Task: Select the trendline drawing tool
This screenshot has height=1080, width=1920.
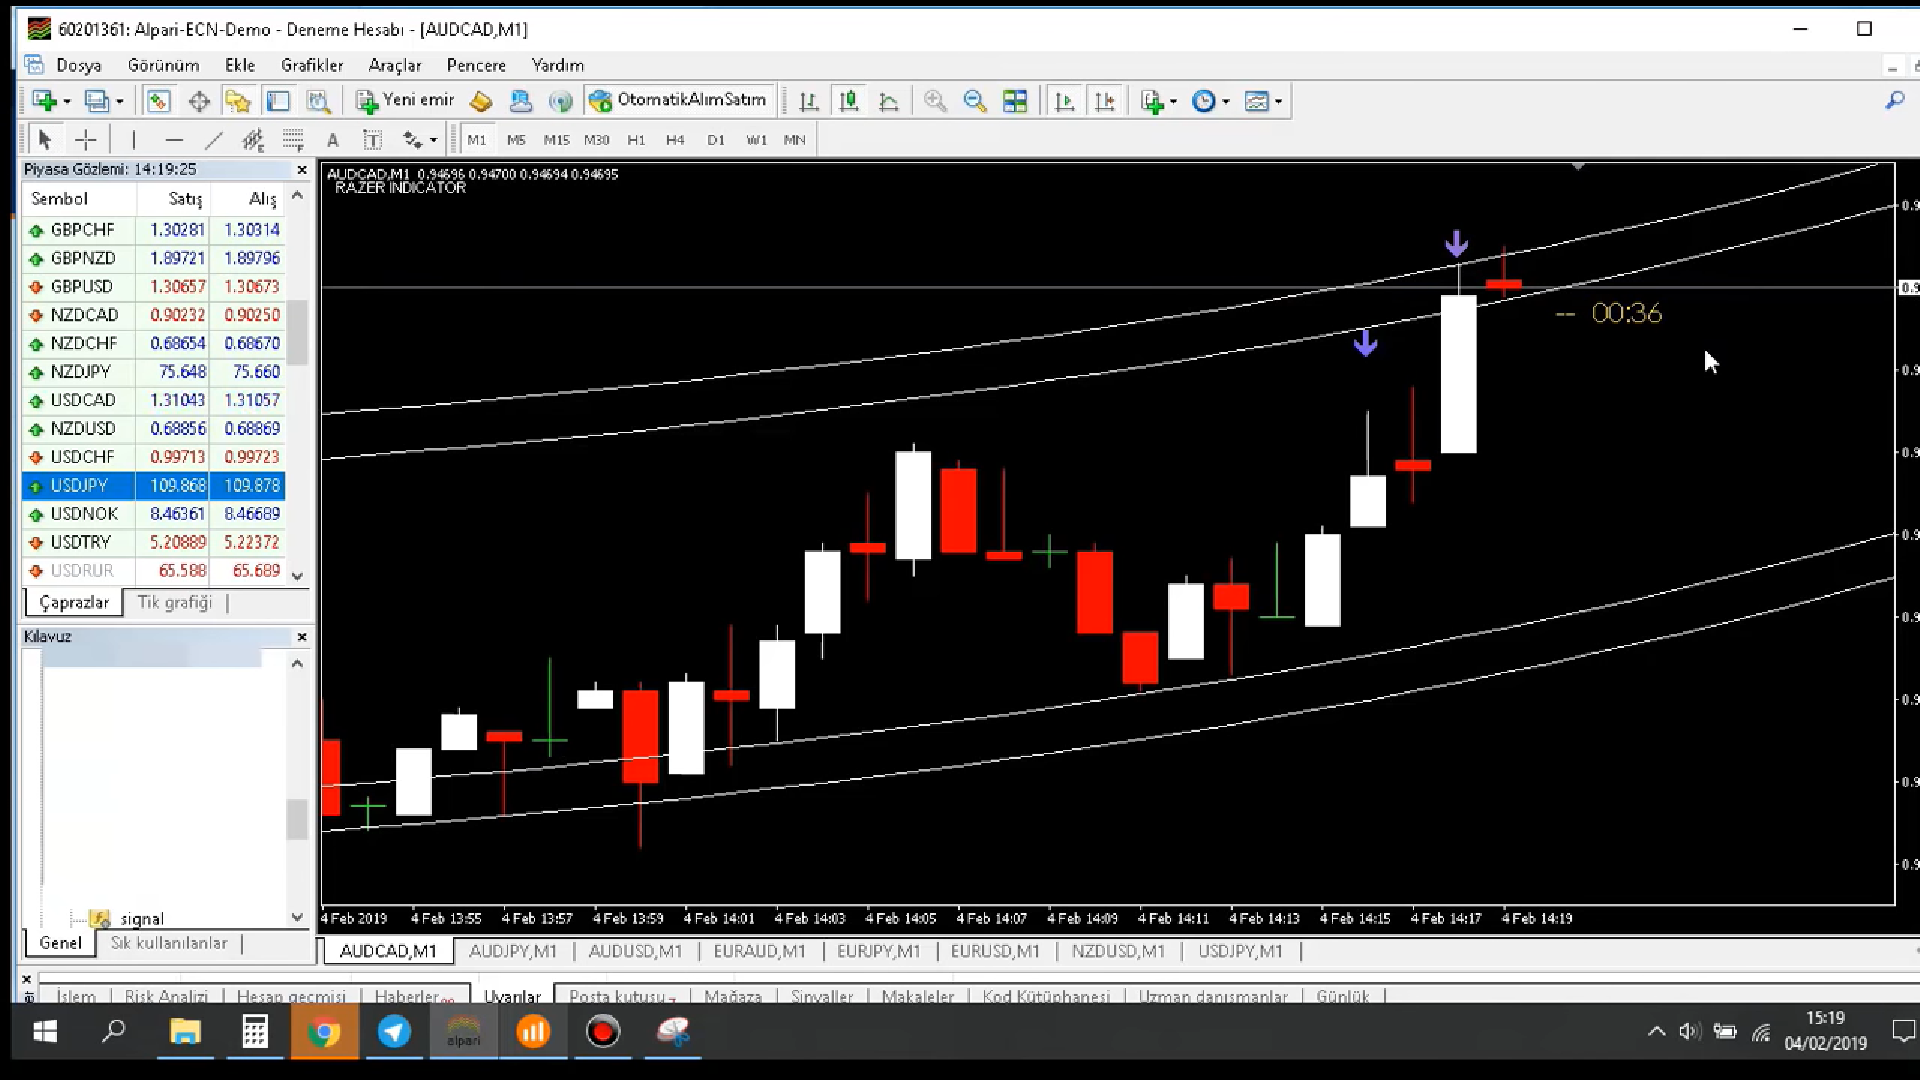Action: click(x=213, y=140)
